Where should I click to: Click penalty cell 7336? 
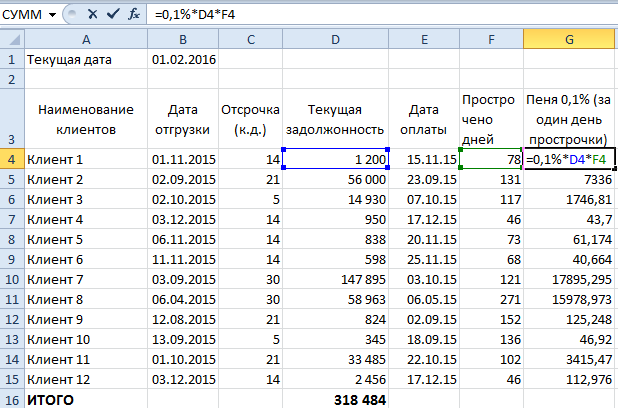(x=569, y=179)
